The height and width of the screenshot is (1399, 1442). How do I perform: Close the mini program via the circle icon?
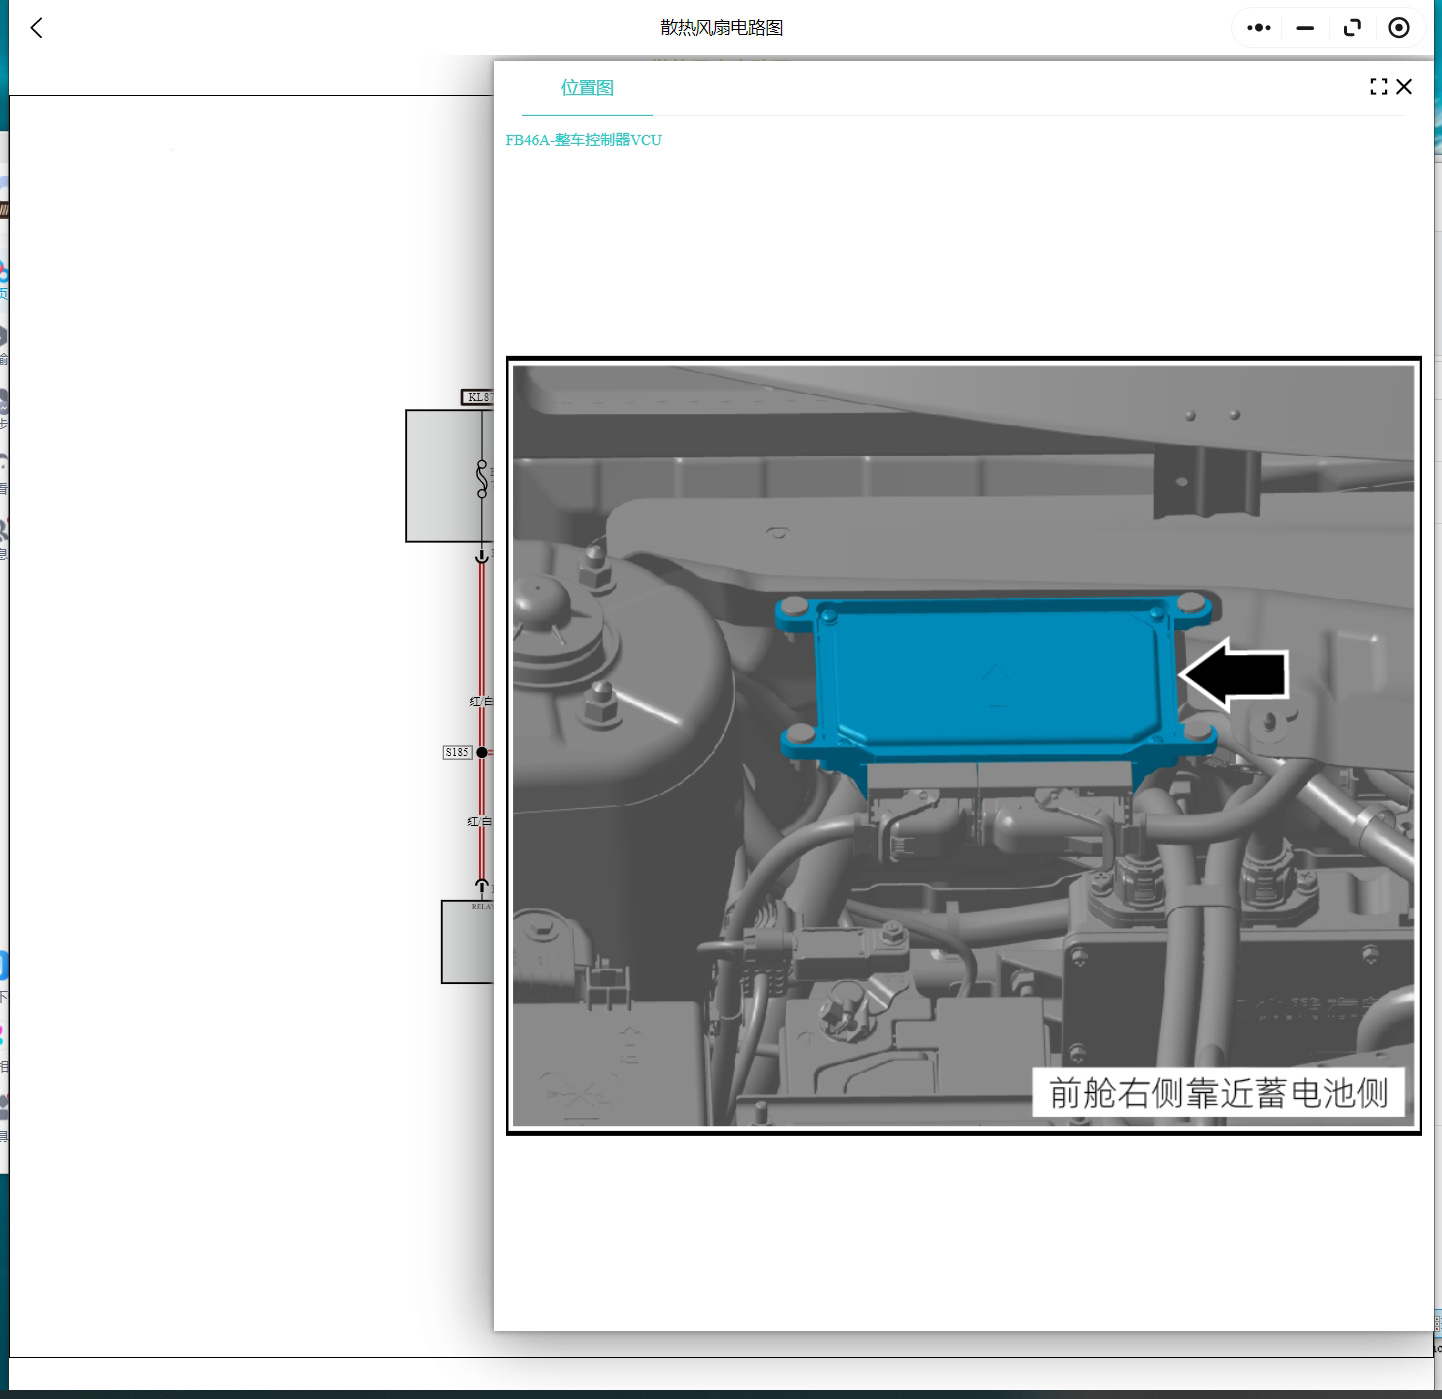tap(1399, 28)
